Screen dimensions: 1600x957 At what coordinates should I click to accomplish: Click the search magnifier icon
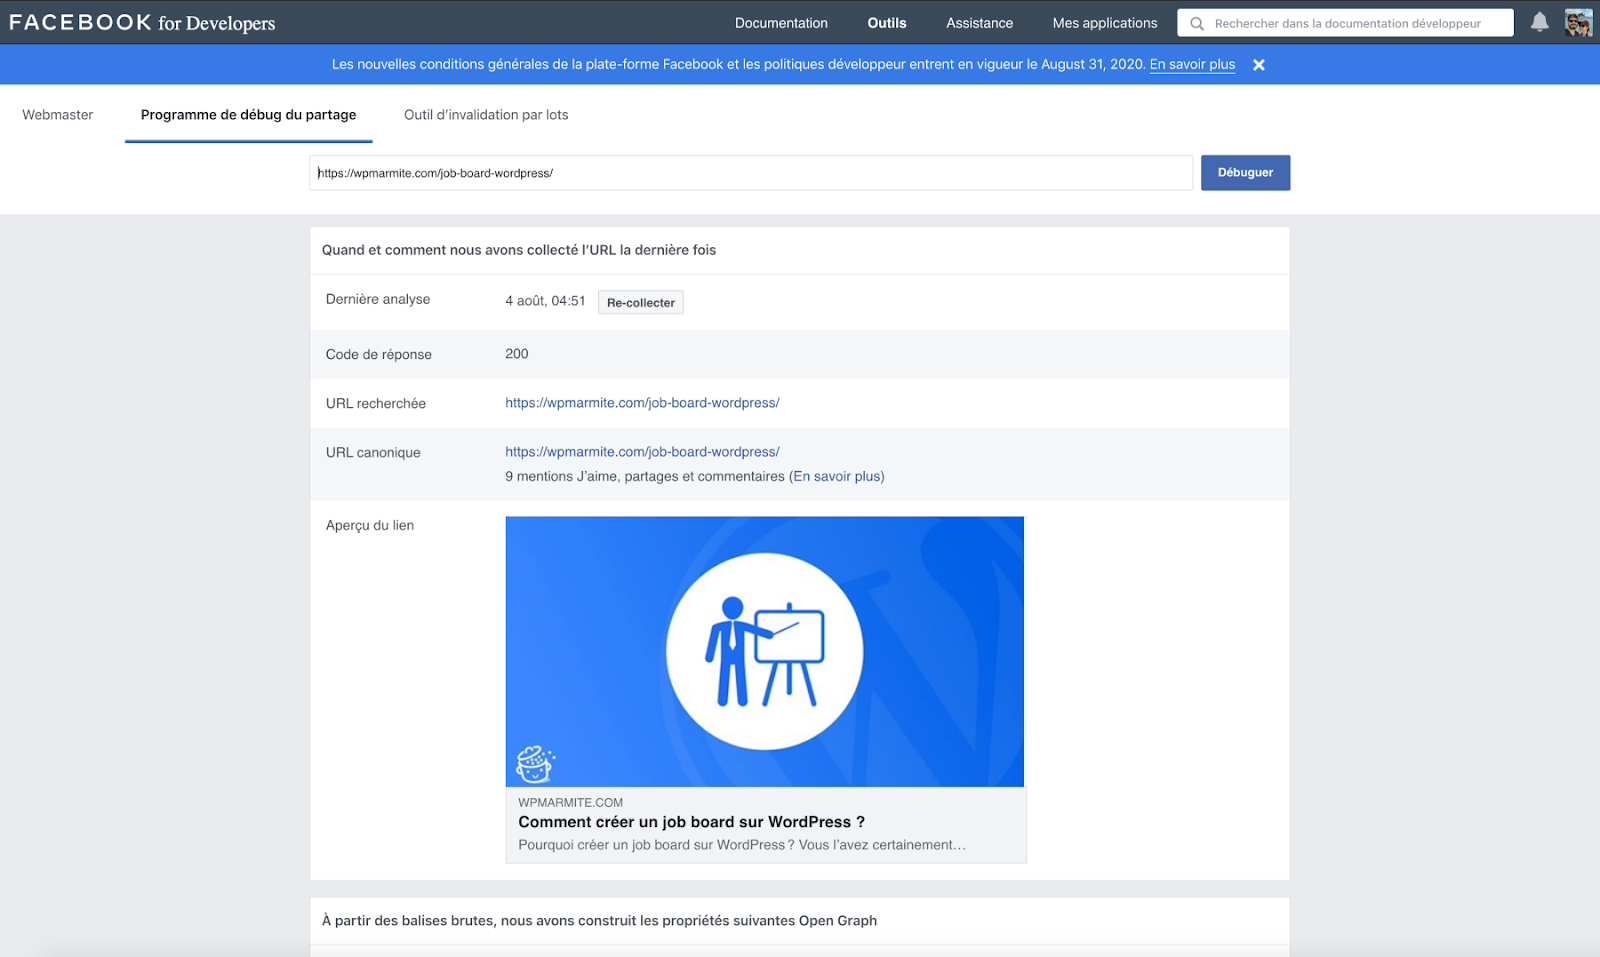pyautogui.click(x=1196, y=23)
